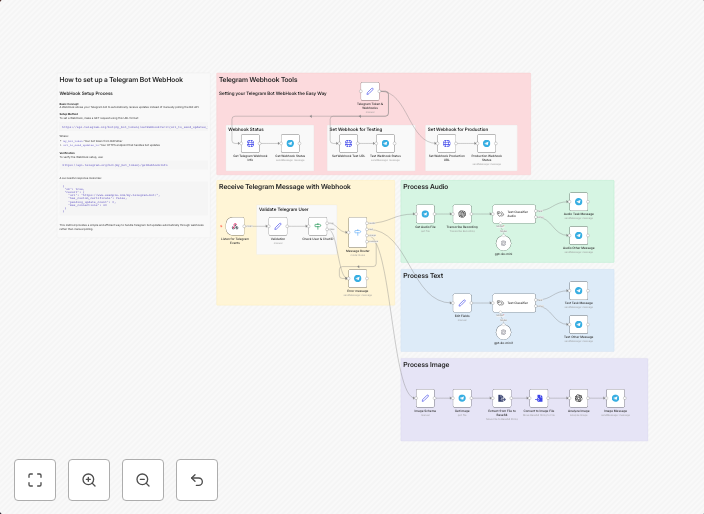Select the Listen for Telegram Events trigger node

coord(234,226)
